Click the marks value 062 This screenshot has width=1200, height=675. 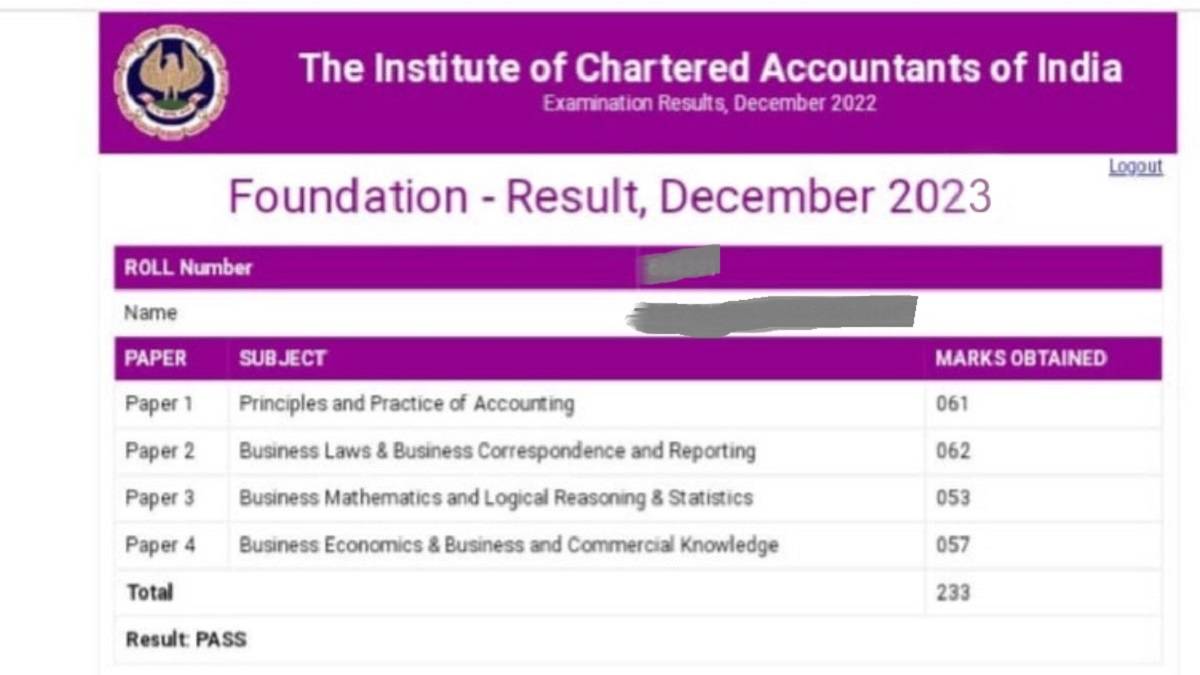tap(954, 451)
